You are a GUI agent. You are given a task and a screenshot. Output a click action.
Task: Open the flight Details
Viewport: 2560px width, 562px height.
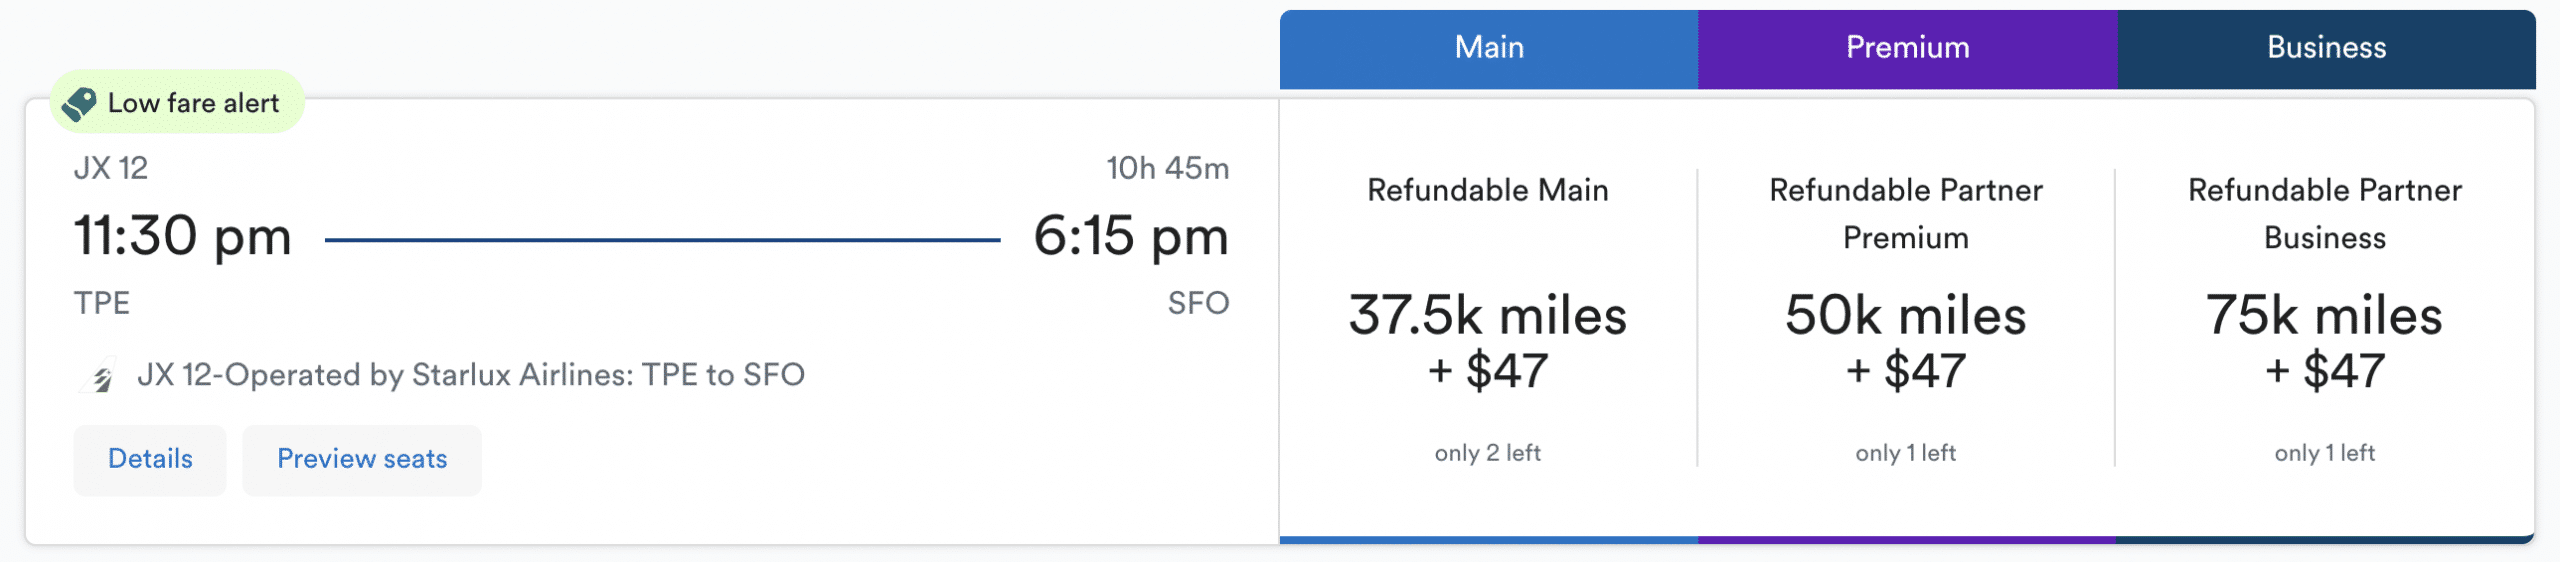click(150, 459)
